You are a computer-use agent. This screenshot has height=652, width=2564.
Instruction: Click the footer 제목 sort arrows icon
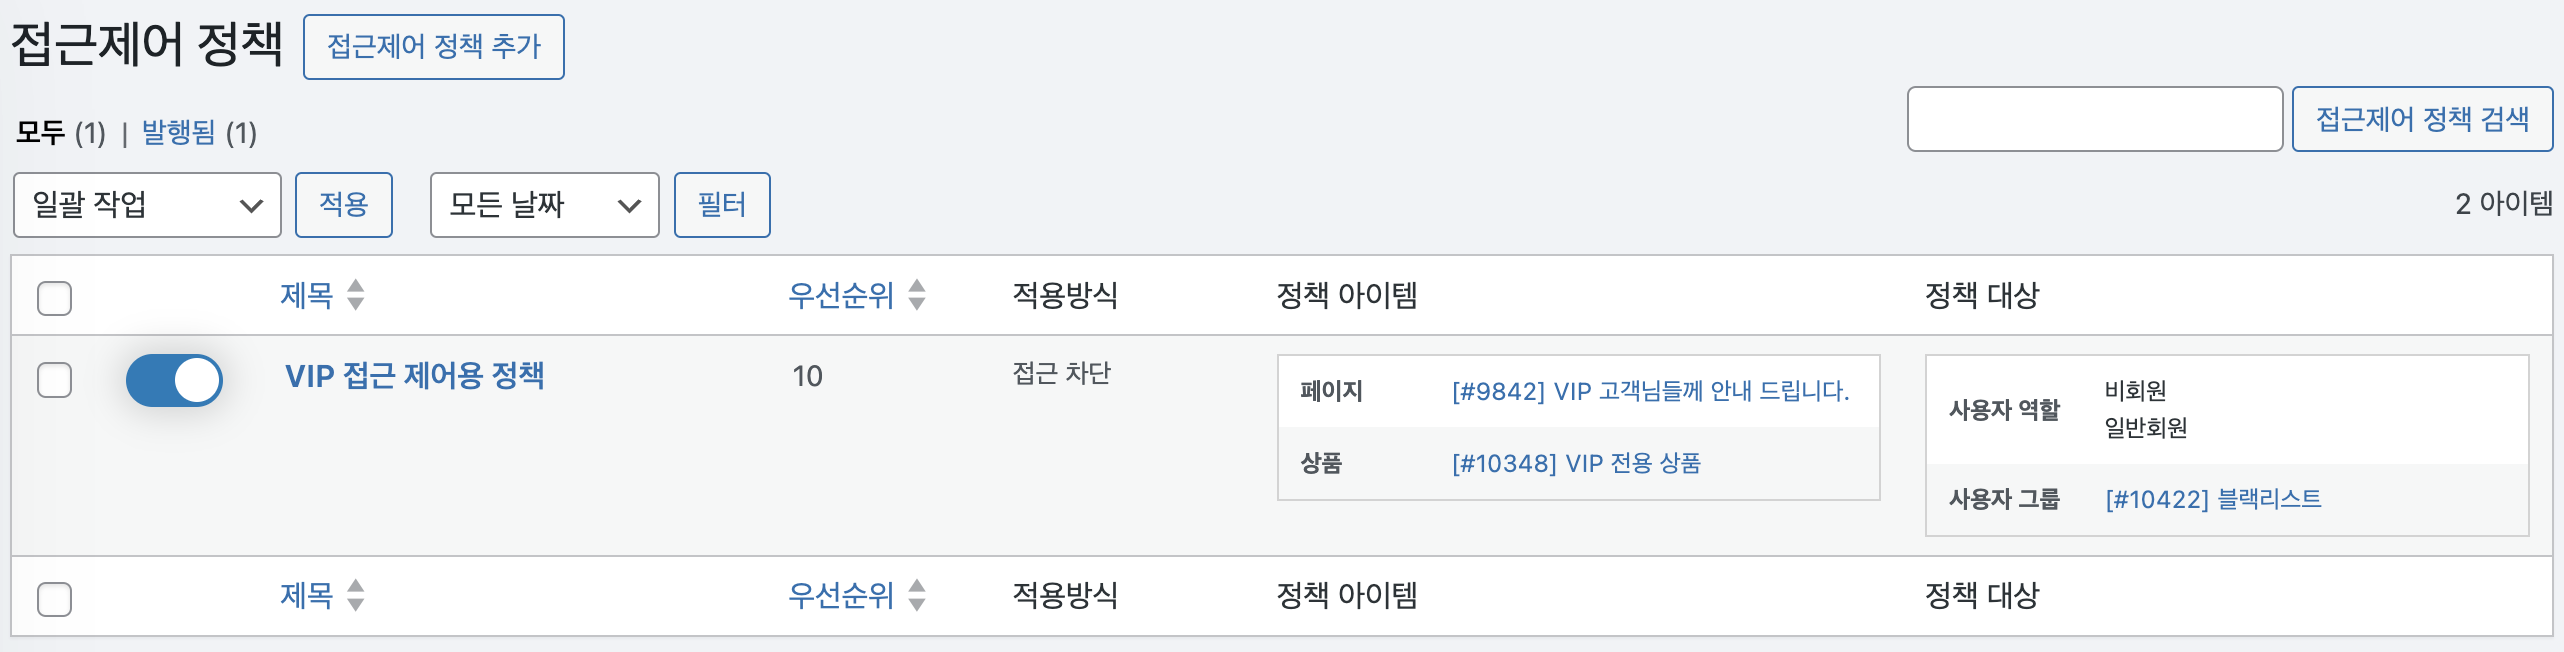click(355, 595)
